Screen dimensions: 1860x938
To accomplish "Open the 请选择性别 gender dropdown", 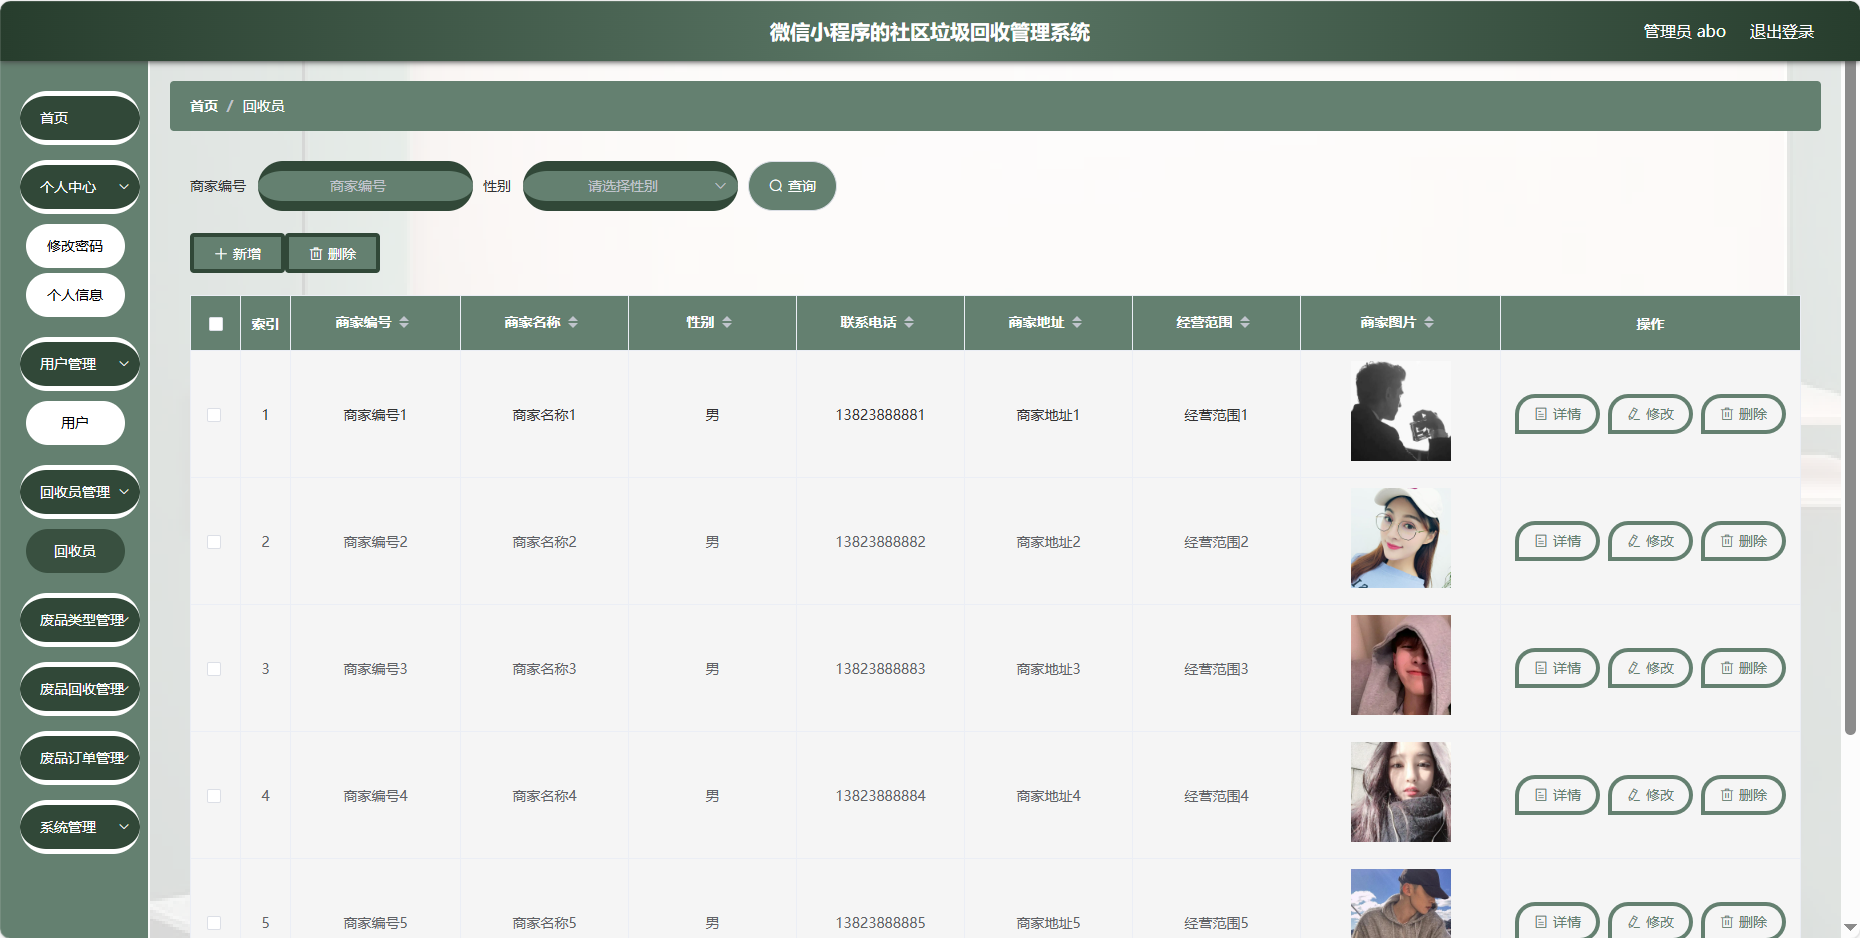I will point(630,186).
